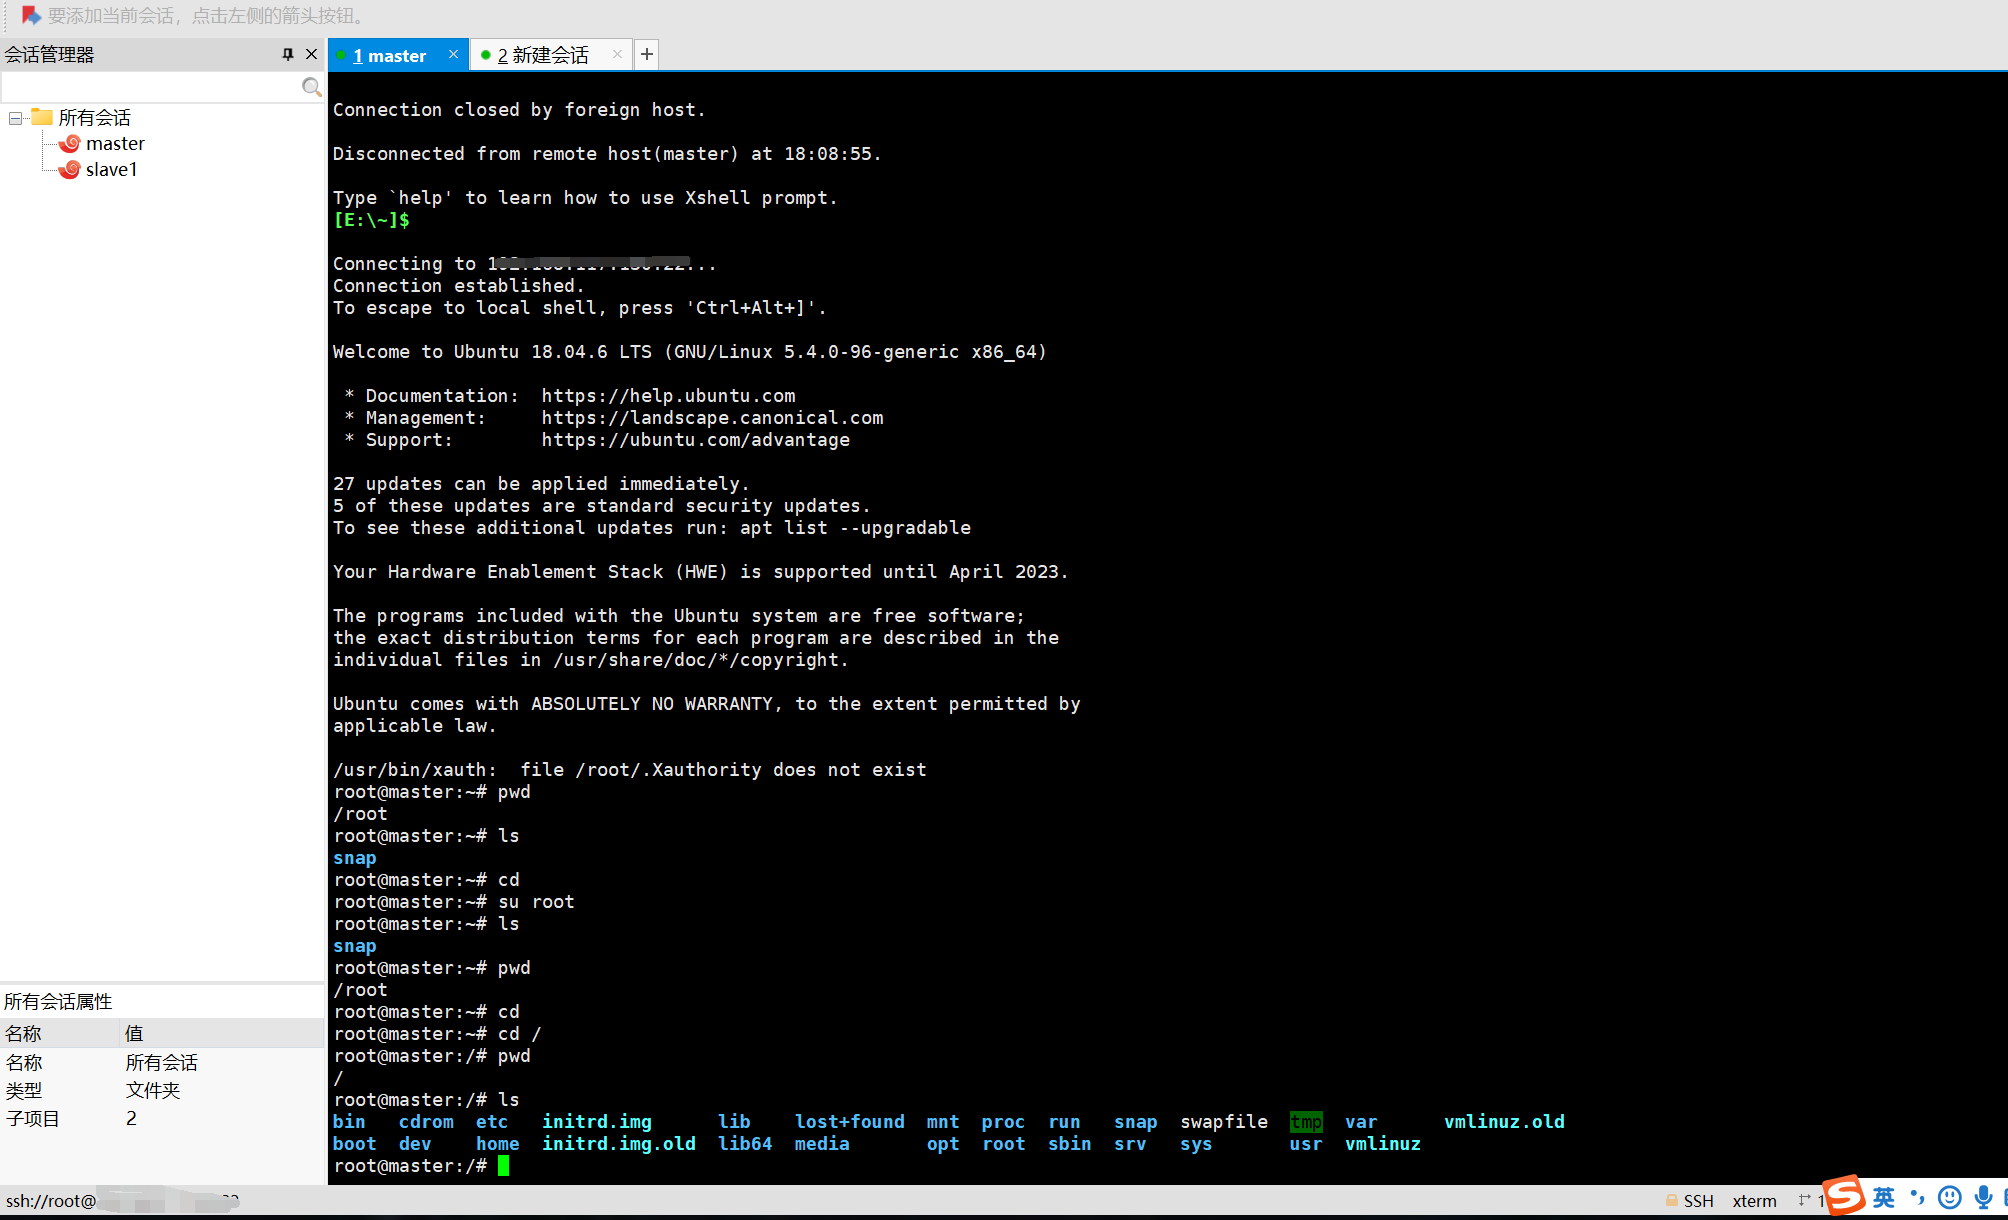2008x1220 pixels.
Task: Click the xterm label in status bar
Action: (x=1754, y=1201)
